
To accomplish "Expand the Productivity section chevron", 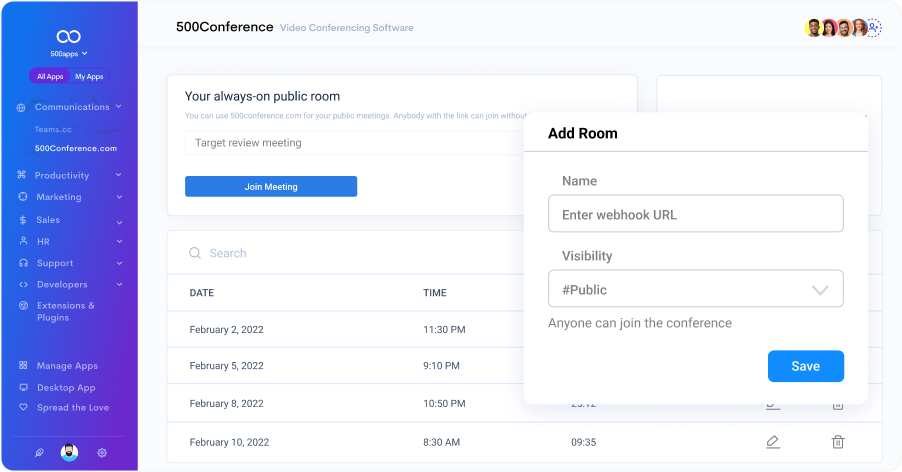I will pos(119,175).
